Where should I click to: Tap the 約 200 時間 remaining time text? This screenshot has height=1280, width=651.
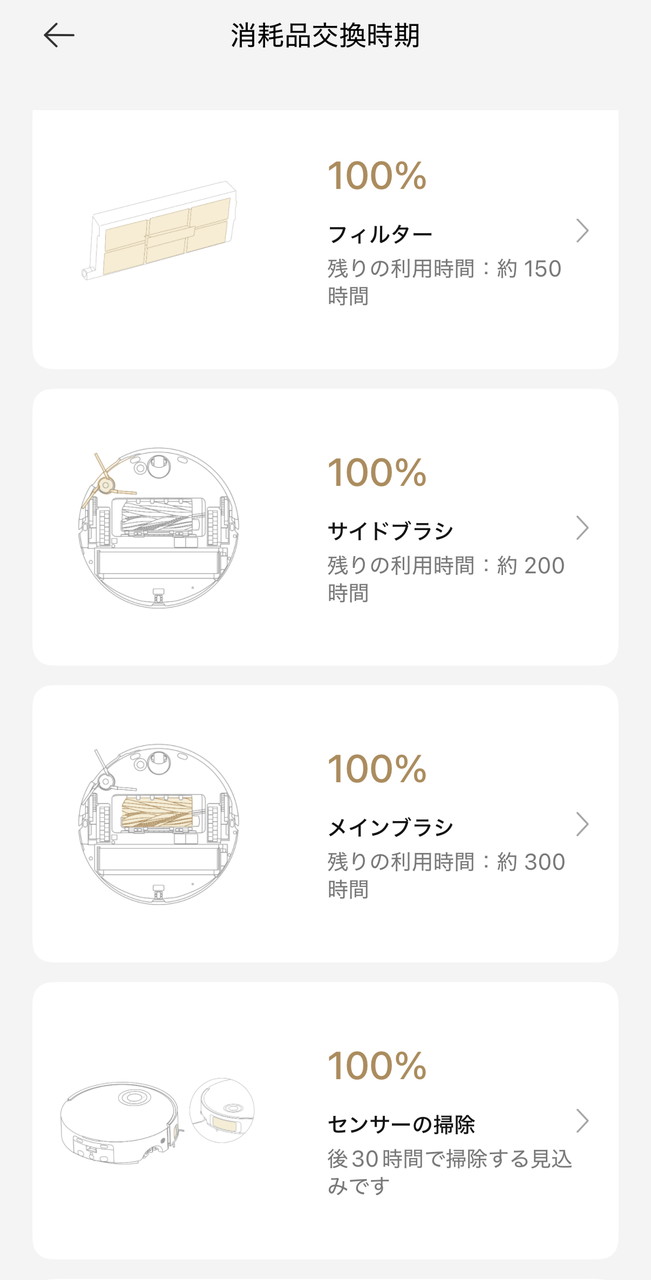tap(446, 579)
